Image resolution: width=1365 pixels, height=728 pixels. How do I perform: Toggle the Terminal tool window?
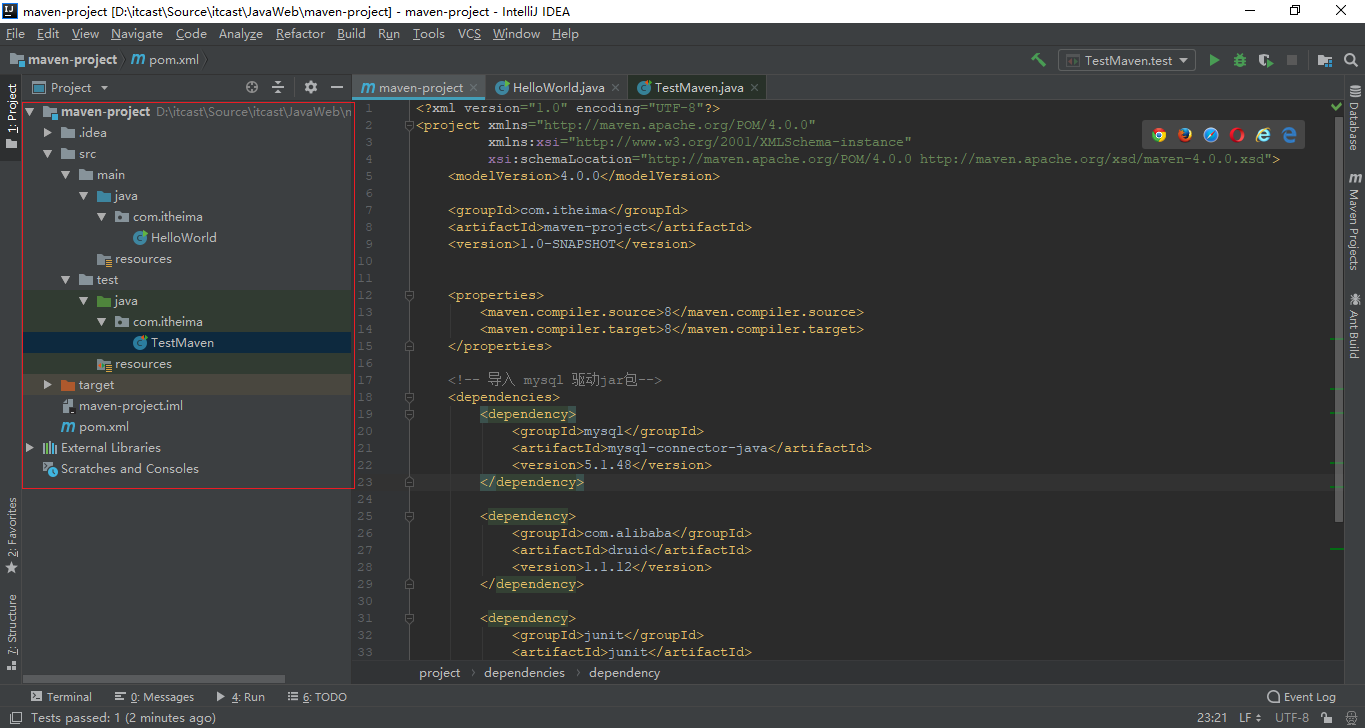pyautogui.click(x=61, y=697)
